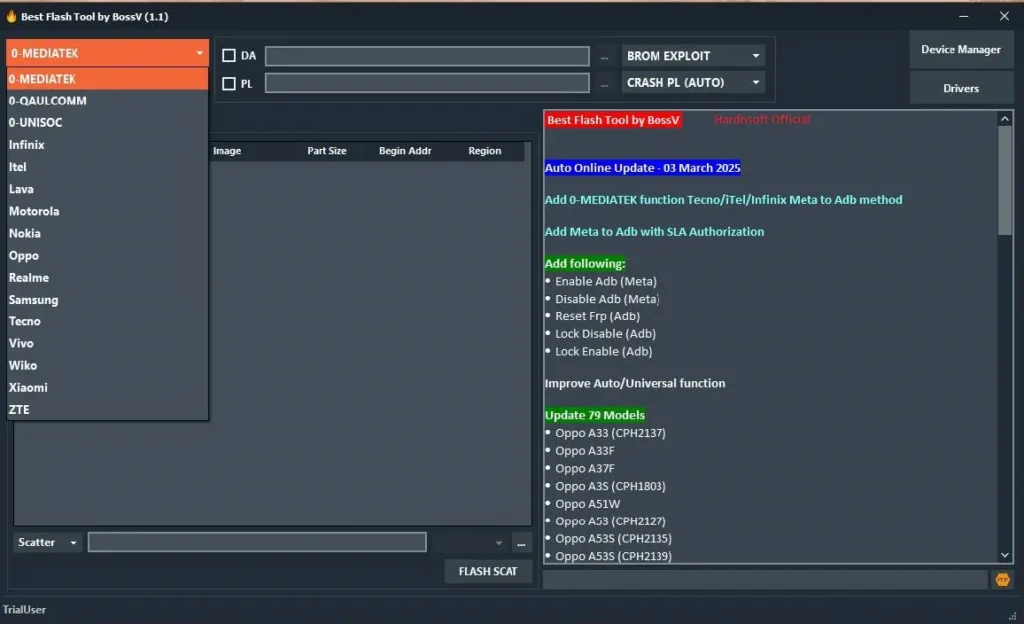Open Device Manager
This screenshot has width=1024, height=624.
click(x=961, y=50)
